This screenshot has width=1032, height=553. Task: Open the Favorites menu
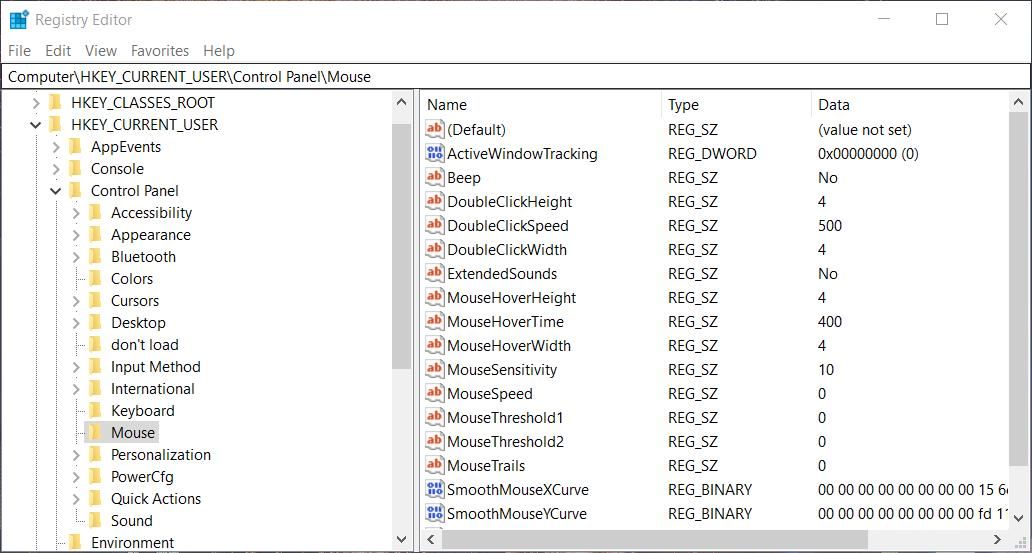tap(159, 50)
